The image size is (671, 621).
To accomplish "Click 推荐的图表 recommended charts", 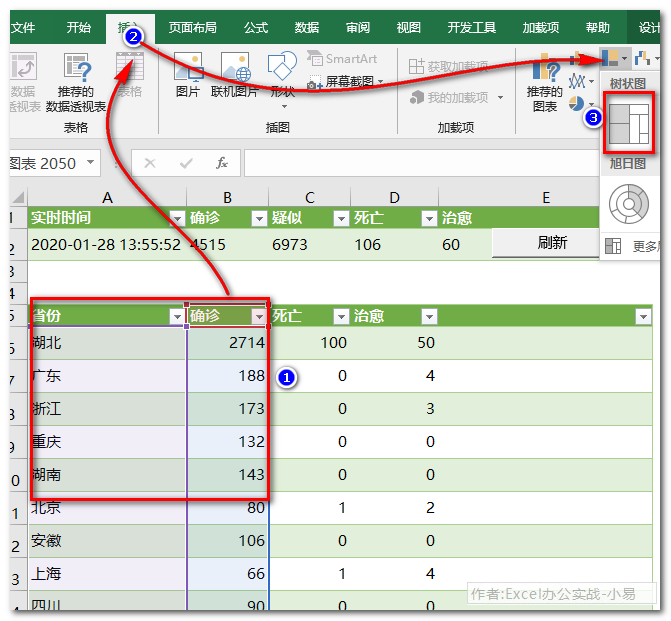I will [x=544, y=82].
